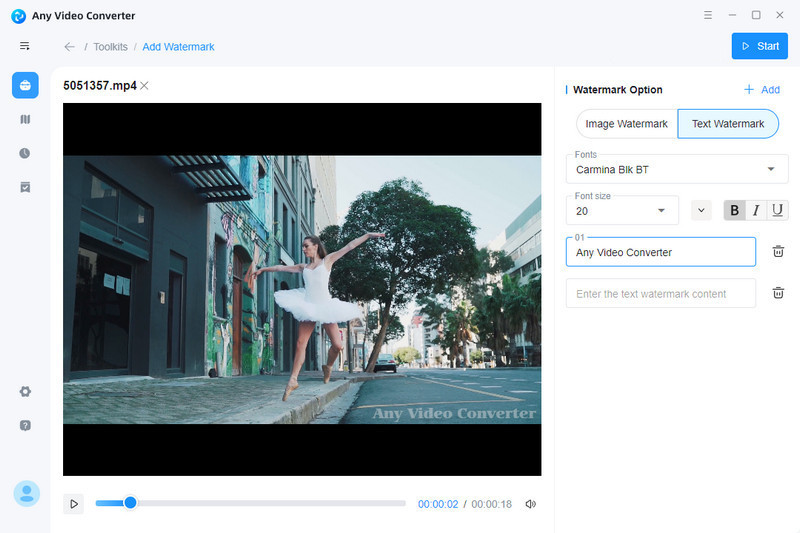The width and height of the screenshot is (800, 533).
Task: Click the playback progress slider handle
Action: tap(131, 503)
